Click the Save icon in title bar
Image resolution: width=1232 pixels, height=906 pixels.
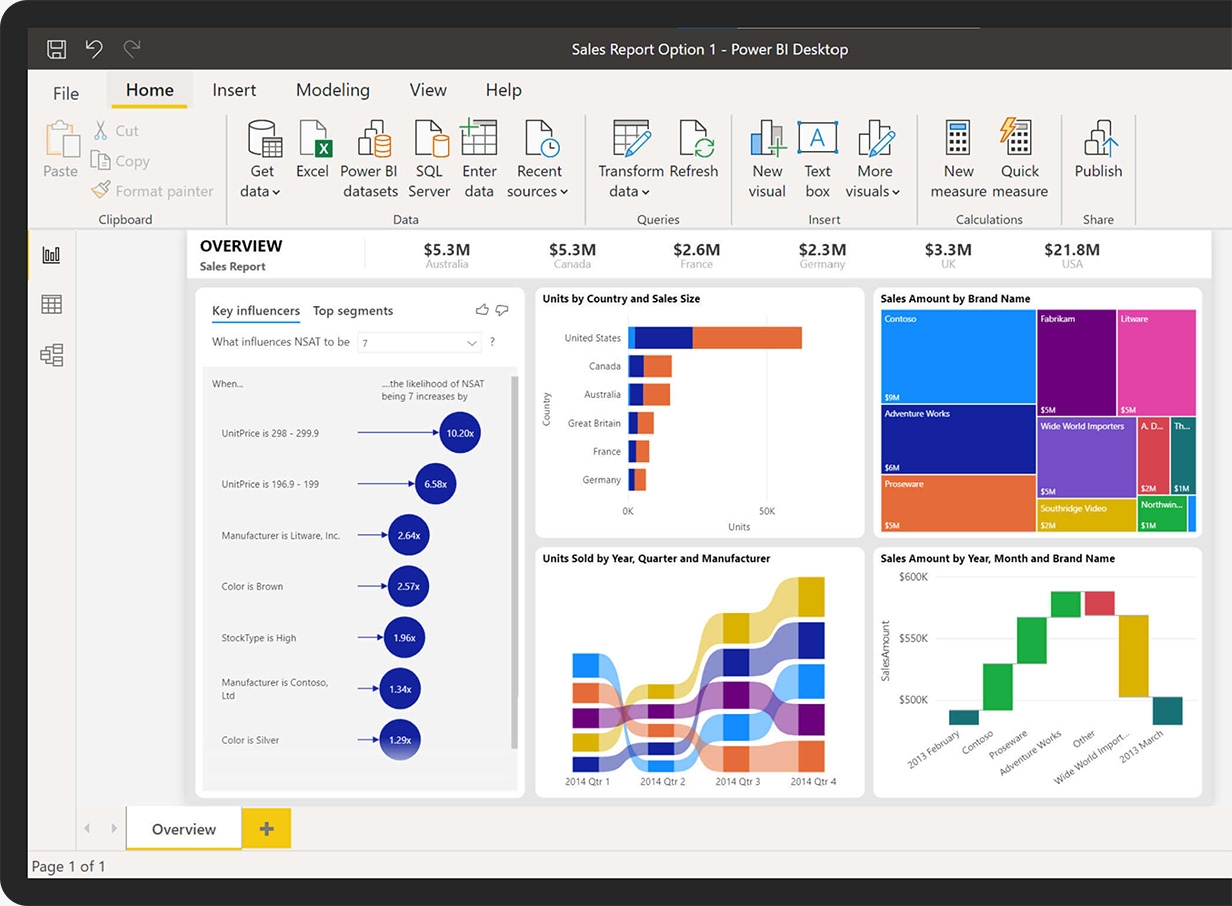57,49
